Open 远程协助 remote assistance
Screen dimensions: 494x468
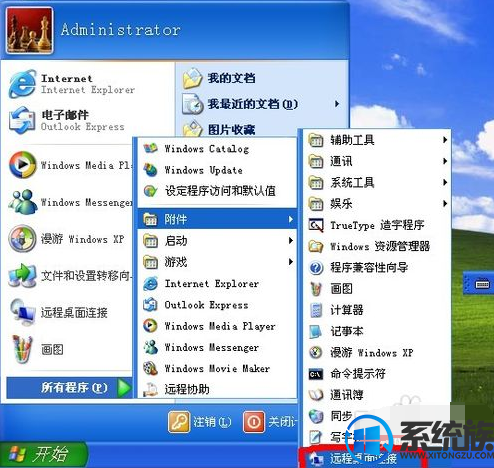[217, 389]
